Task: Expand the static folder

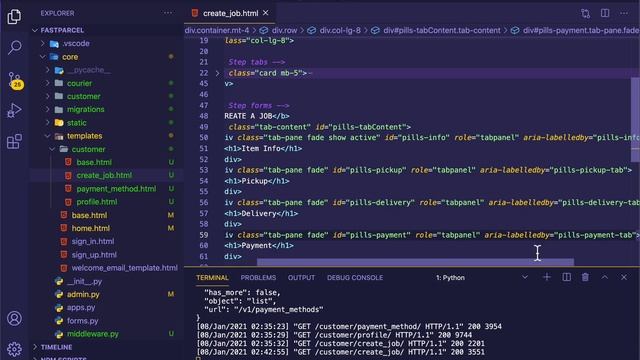Action: click(76, 123)
